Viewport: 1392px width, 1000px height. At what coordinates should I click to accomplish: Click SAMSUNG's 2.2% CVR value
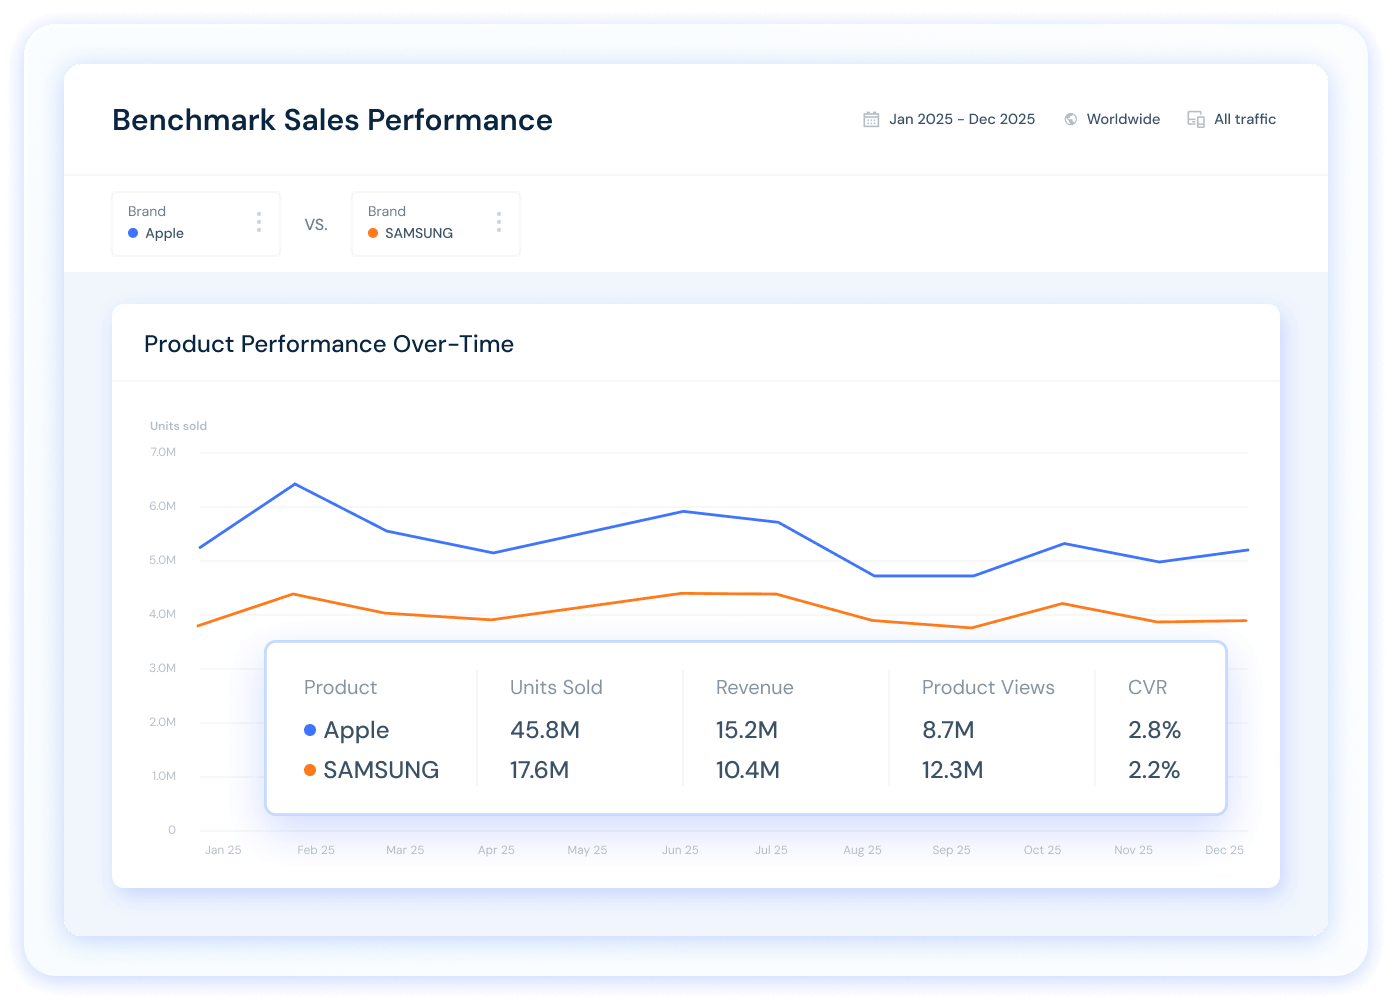point(1154,770)
